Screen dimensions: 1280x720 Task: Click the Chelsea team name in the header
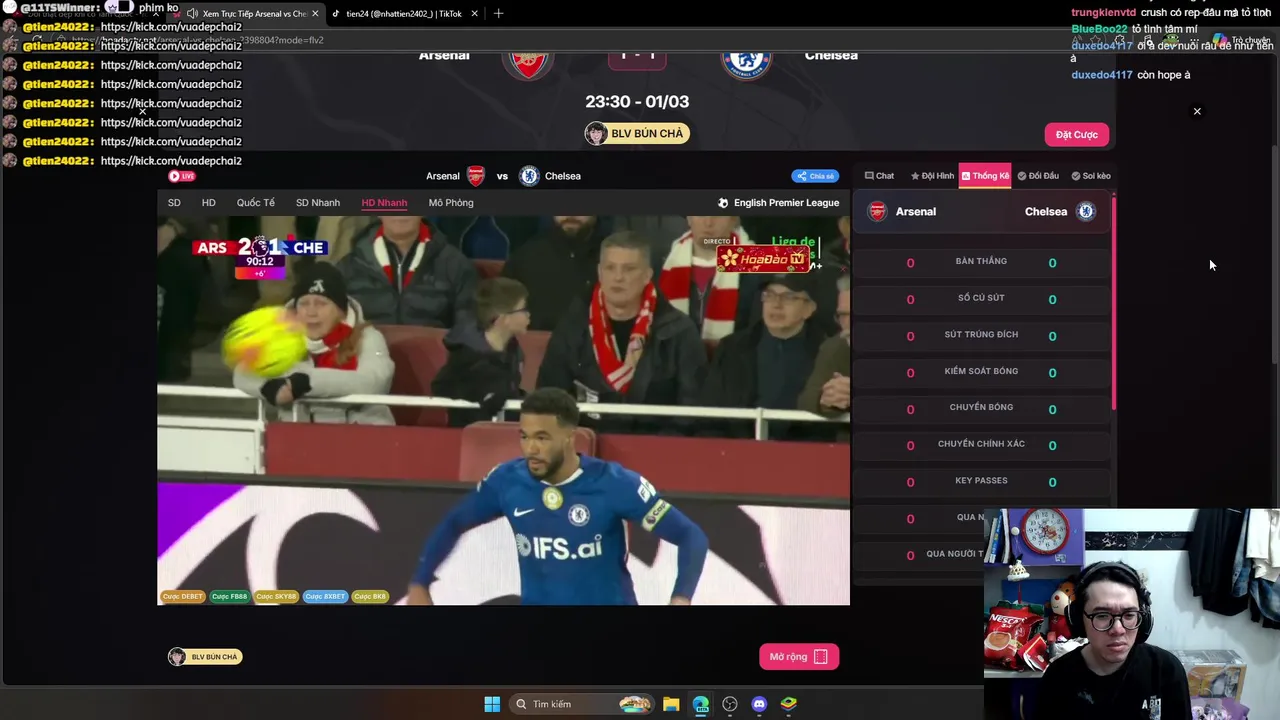point(831,55)
